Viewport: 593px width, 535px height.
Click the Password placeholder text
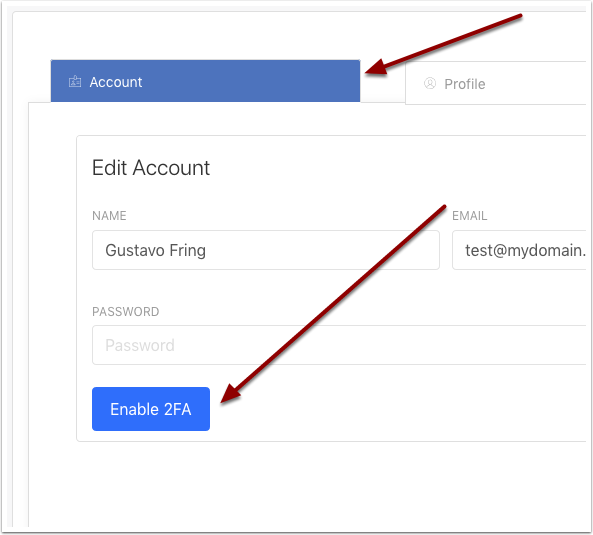[140, 345]
